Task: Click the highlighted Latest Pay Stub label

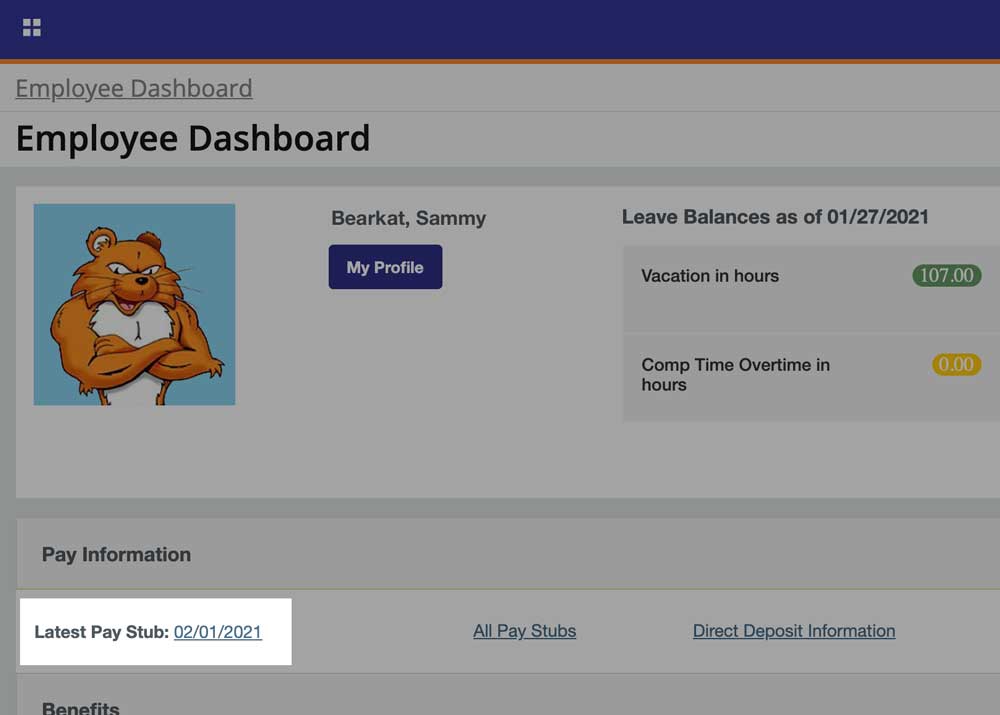Action: pos(100,631)
